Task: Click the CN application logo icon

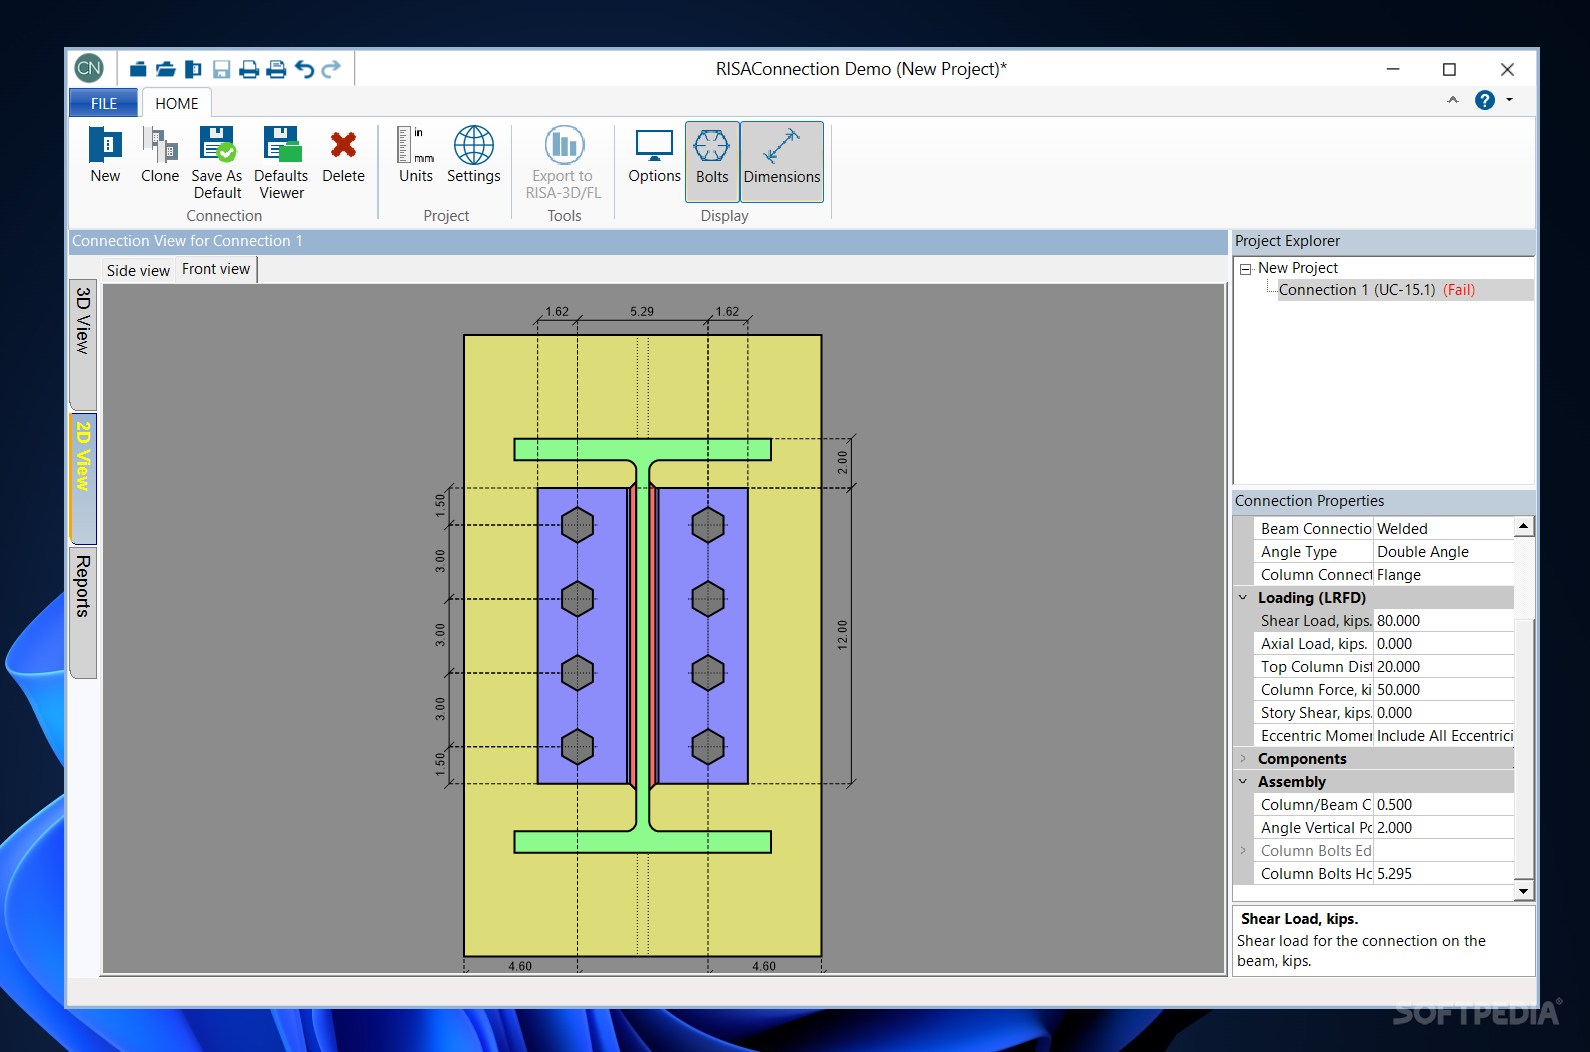Action: tap(89, 68)
